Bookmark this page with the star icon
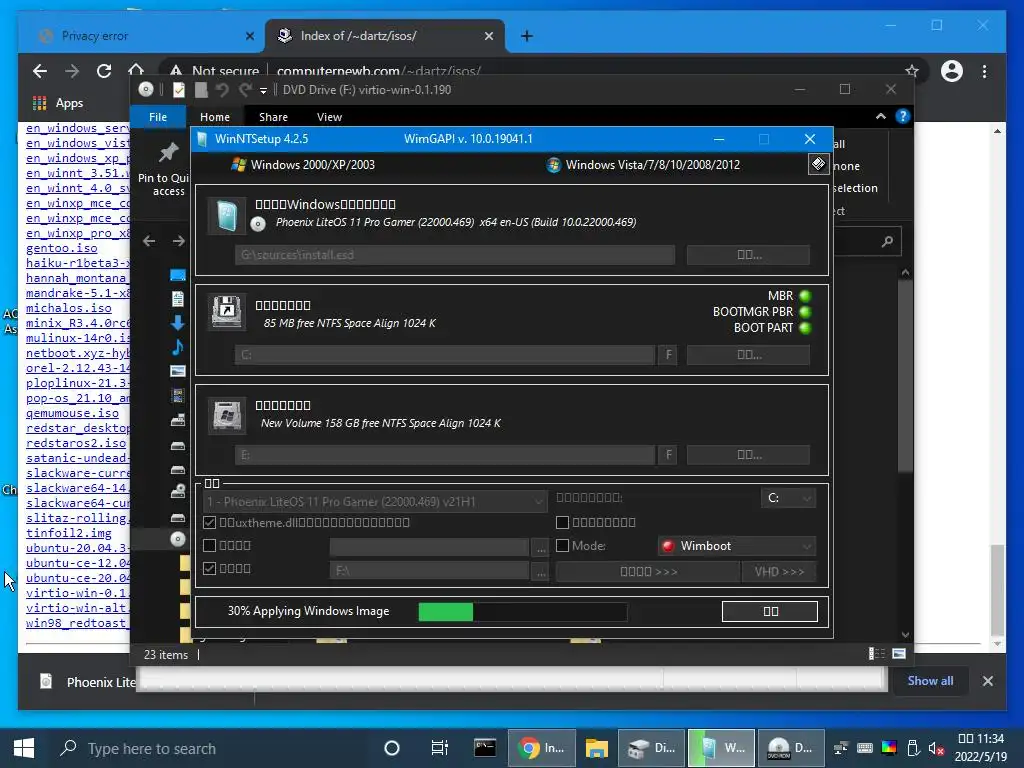 (x=912, y=71)
